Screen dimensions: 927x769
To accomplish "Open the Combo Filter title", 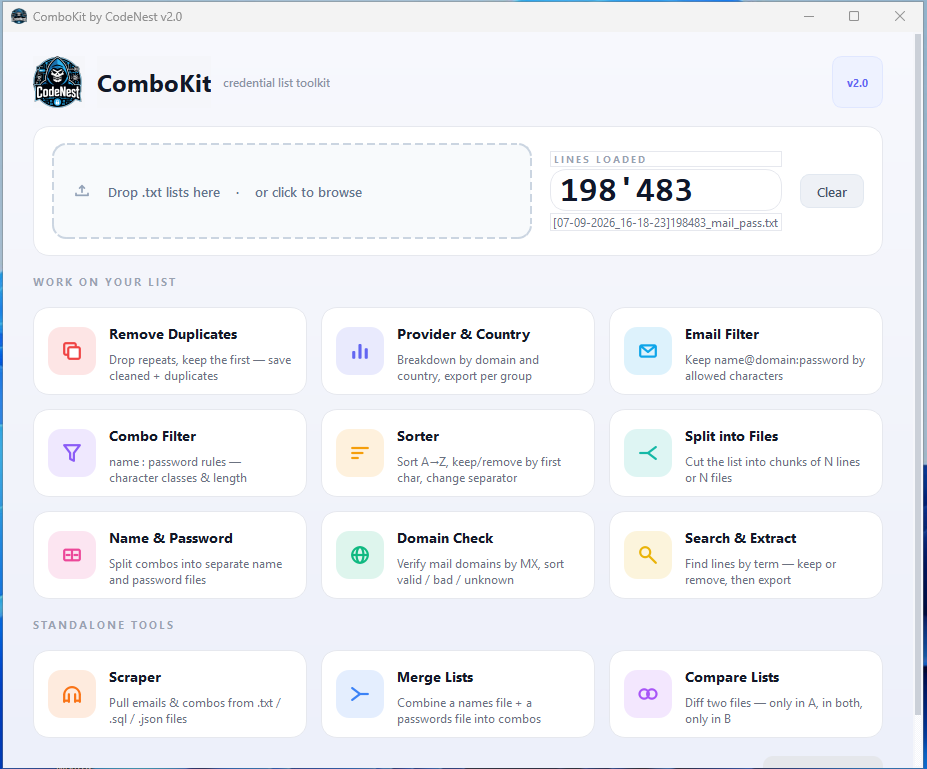I will pos(153,436).
